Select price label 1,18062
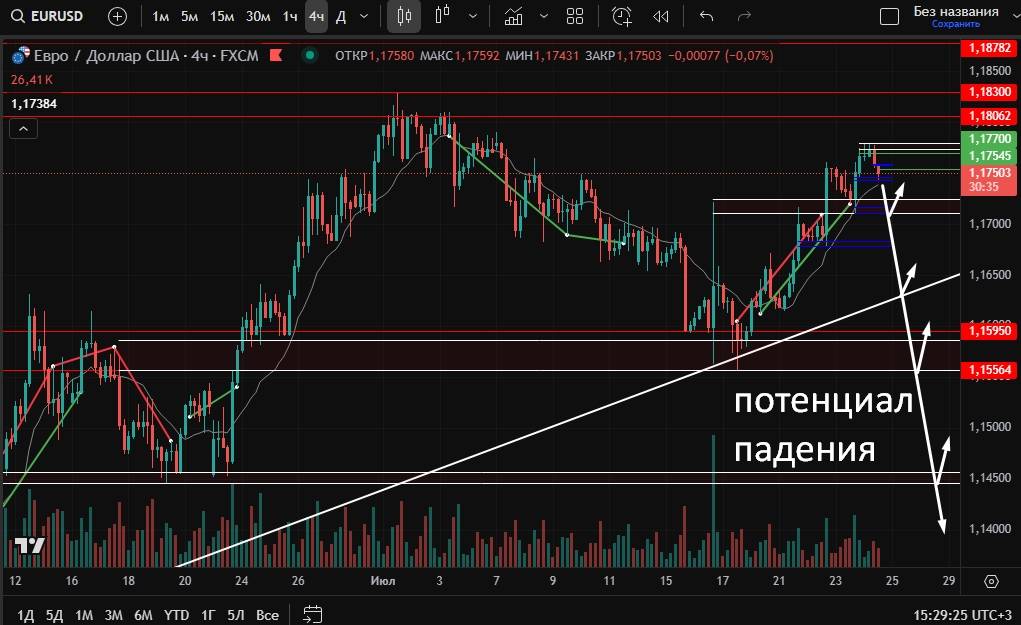This screenshot has width=1021, height=625. (x=989, y=116)
